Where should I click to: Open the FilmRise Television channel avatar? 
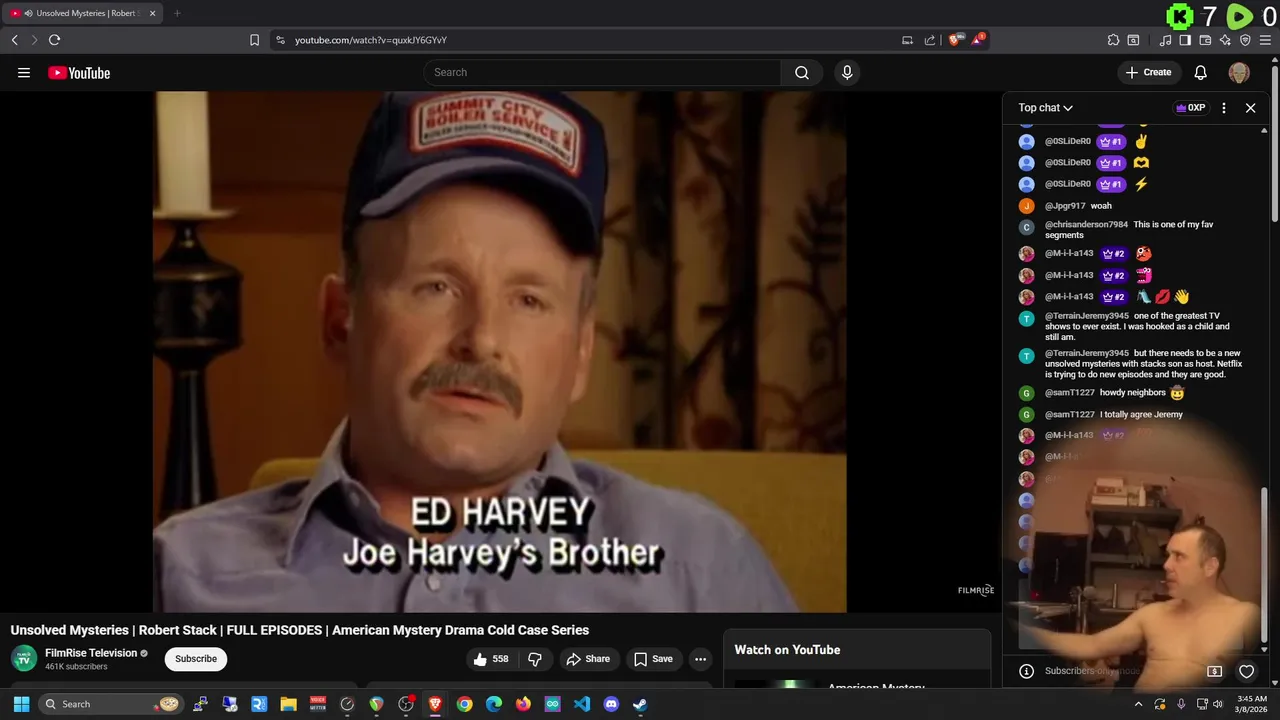point(24,658)
